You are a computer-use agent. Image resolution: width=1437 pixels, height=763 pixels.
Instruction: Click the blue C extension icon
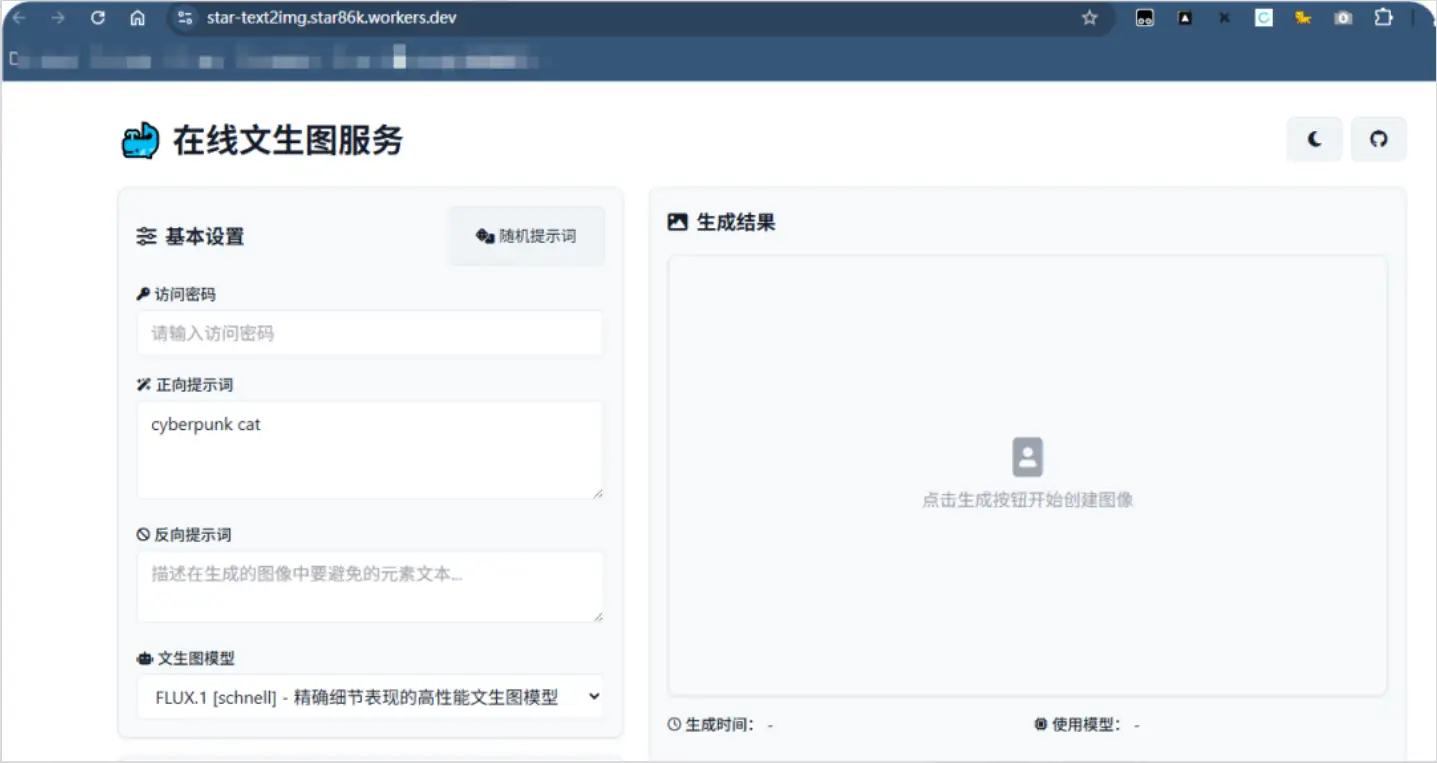click(x=1264, y=18)
